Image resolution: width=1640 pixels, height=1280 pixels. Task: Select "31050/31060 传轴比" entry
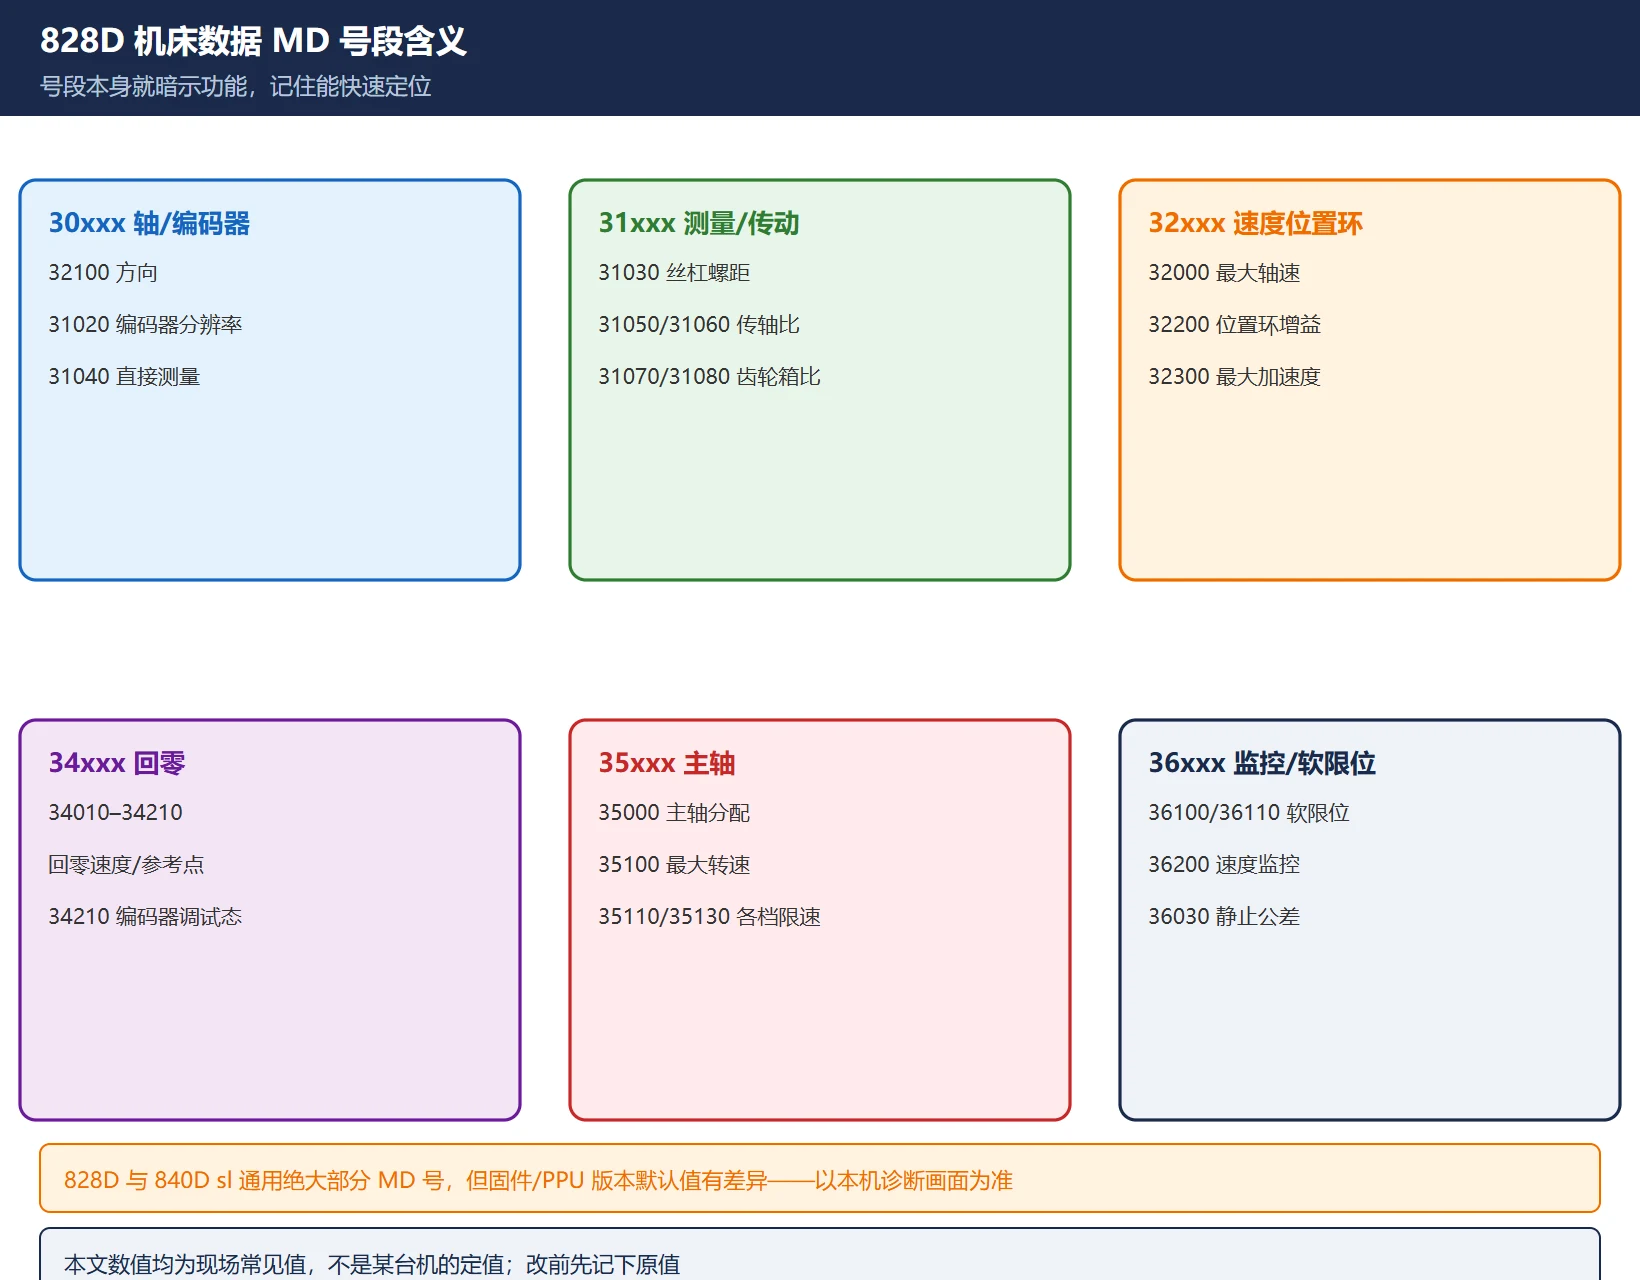click(699, 325)
